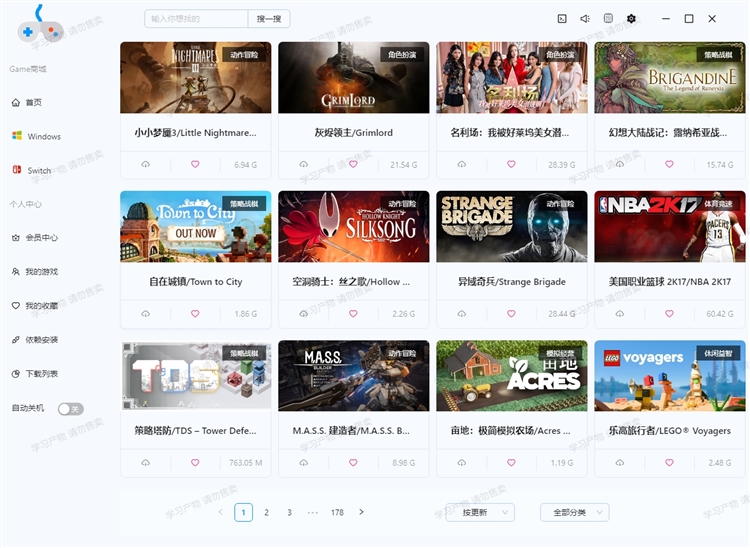The height and width of the screenshot is (548, 750).
Task: Go to page 2
Action: 266,512
